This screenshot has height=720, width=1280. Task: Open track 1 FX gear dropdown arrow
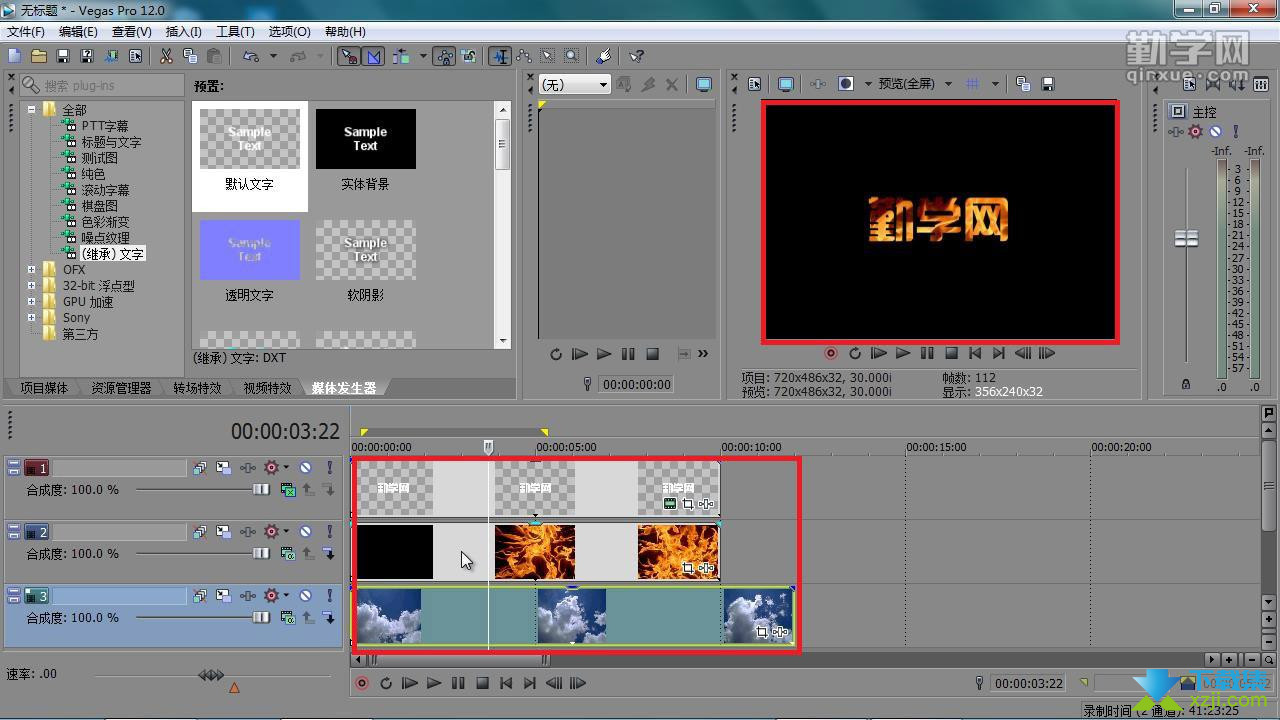click(286, 468)
